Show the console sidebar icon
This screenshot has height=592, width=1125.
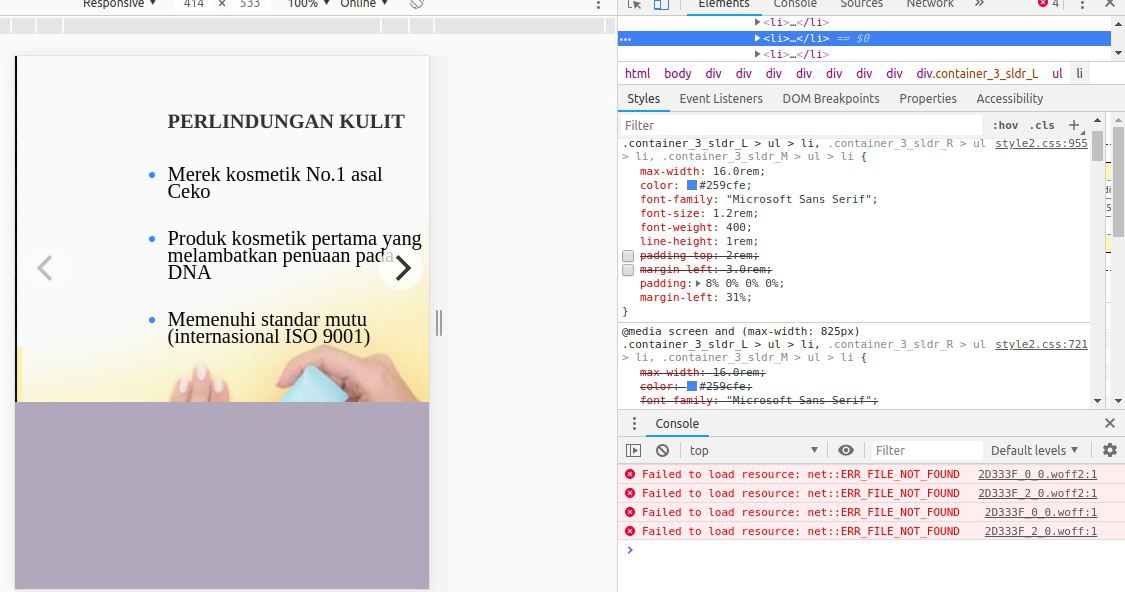[x=634, y=451]
